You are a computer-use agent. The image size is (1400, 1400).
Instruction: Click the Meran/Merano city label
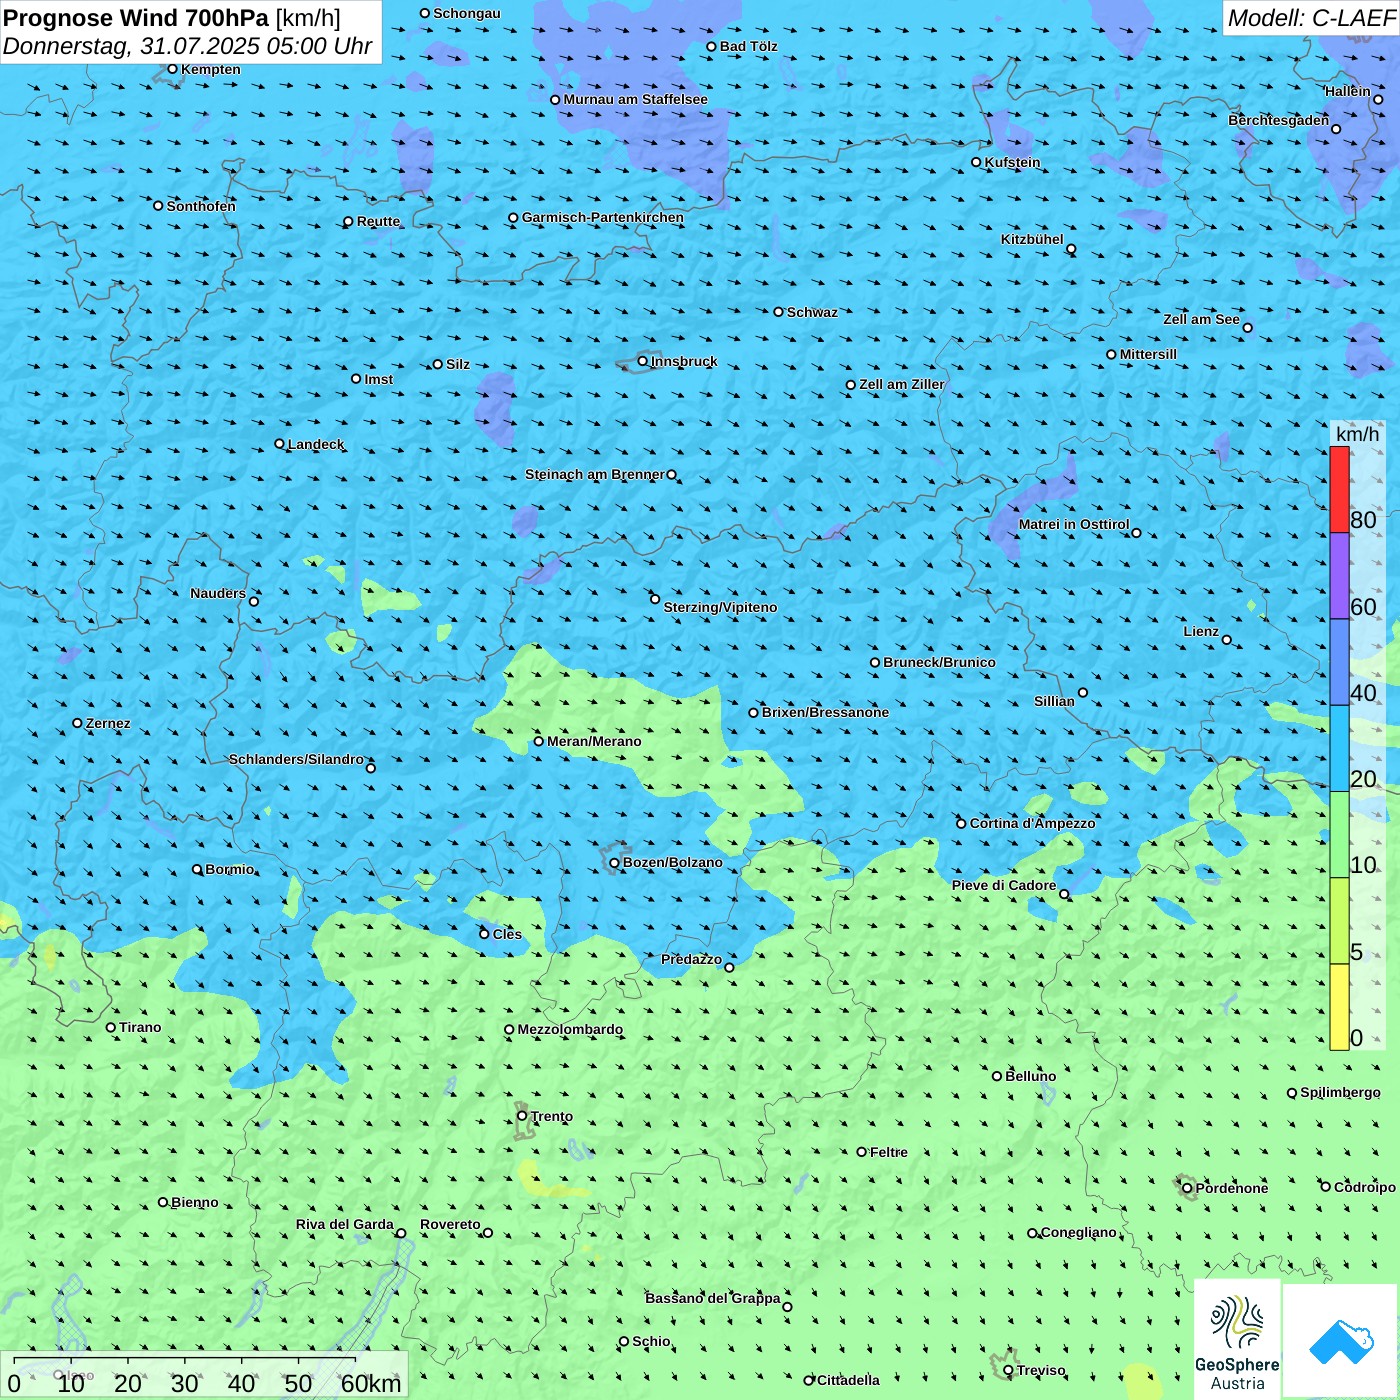click(x=594, y=741)
